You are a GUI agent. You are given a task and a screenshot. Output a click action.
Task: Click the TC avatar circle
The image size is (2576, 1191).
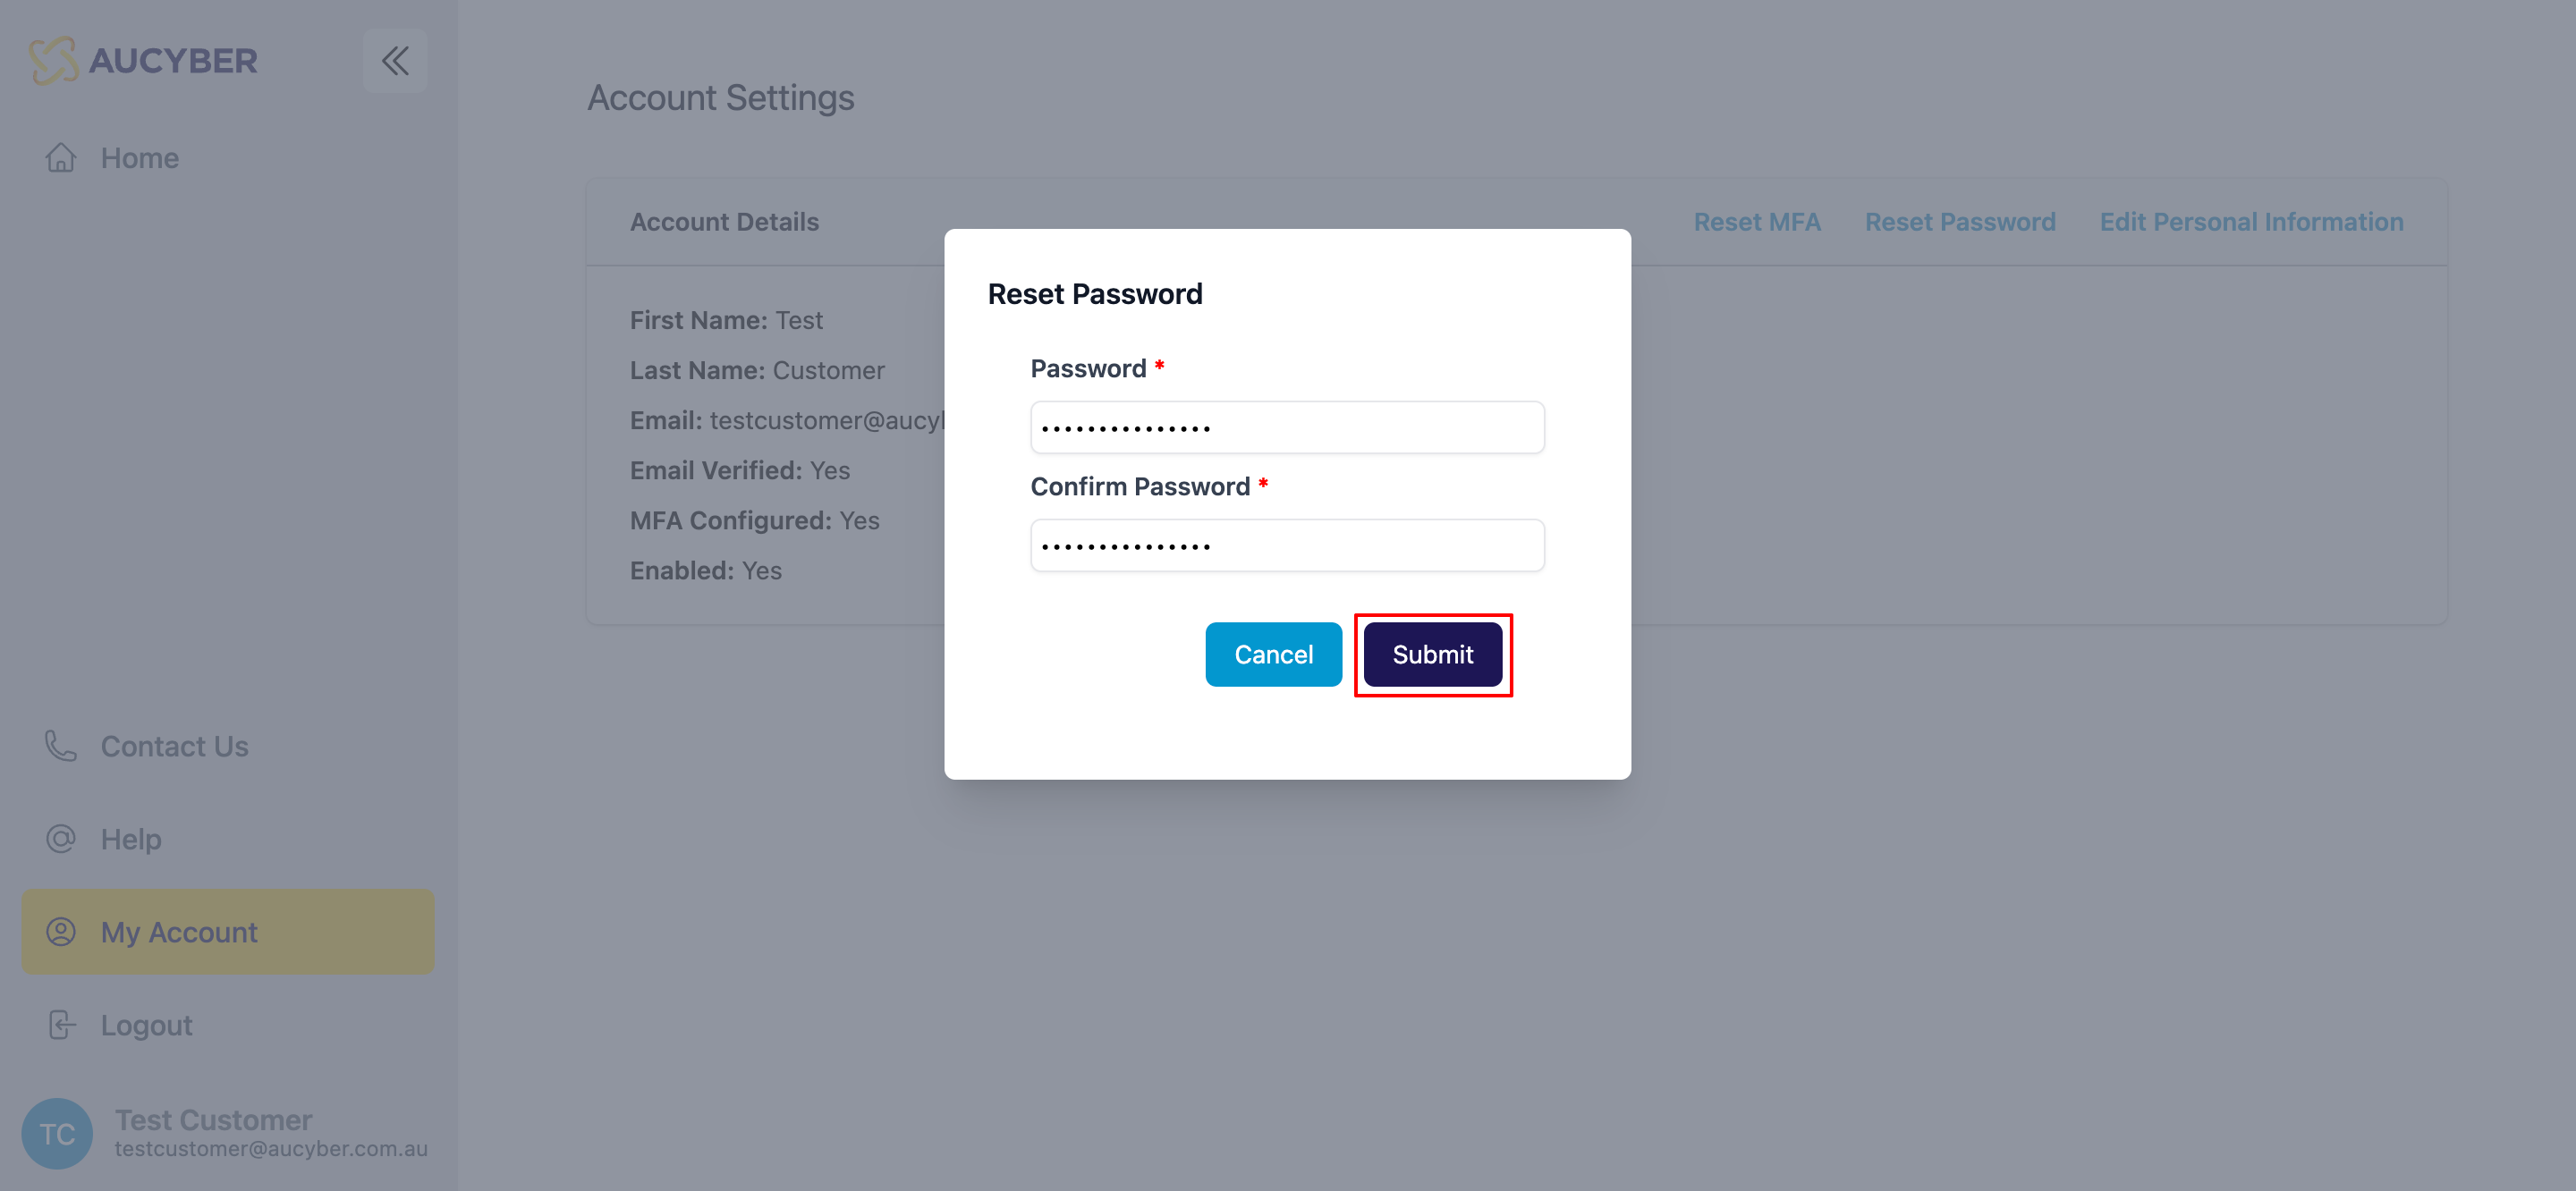(x=57, y=1133)
